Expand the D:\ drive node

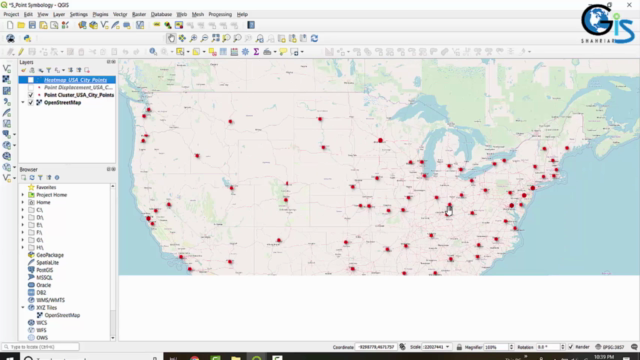(x=23, y=217)
